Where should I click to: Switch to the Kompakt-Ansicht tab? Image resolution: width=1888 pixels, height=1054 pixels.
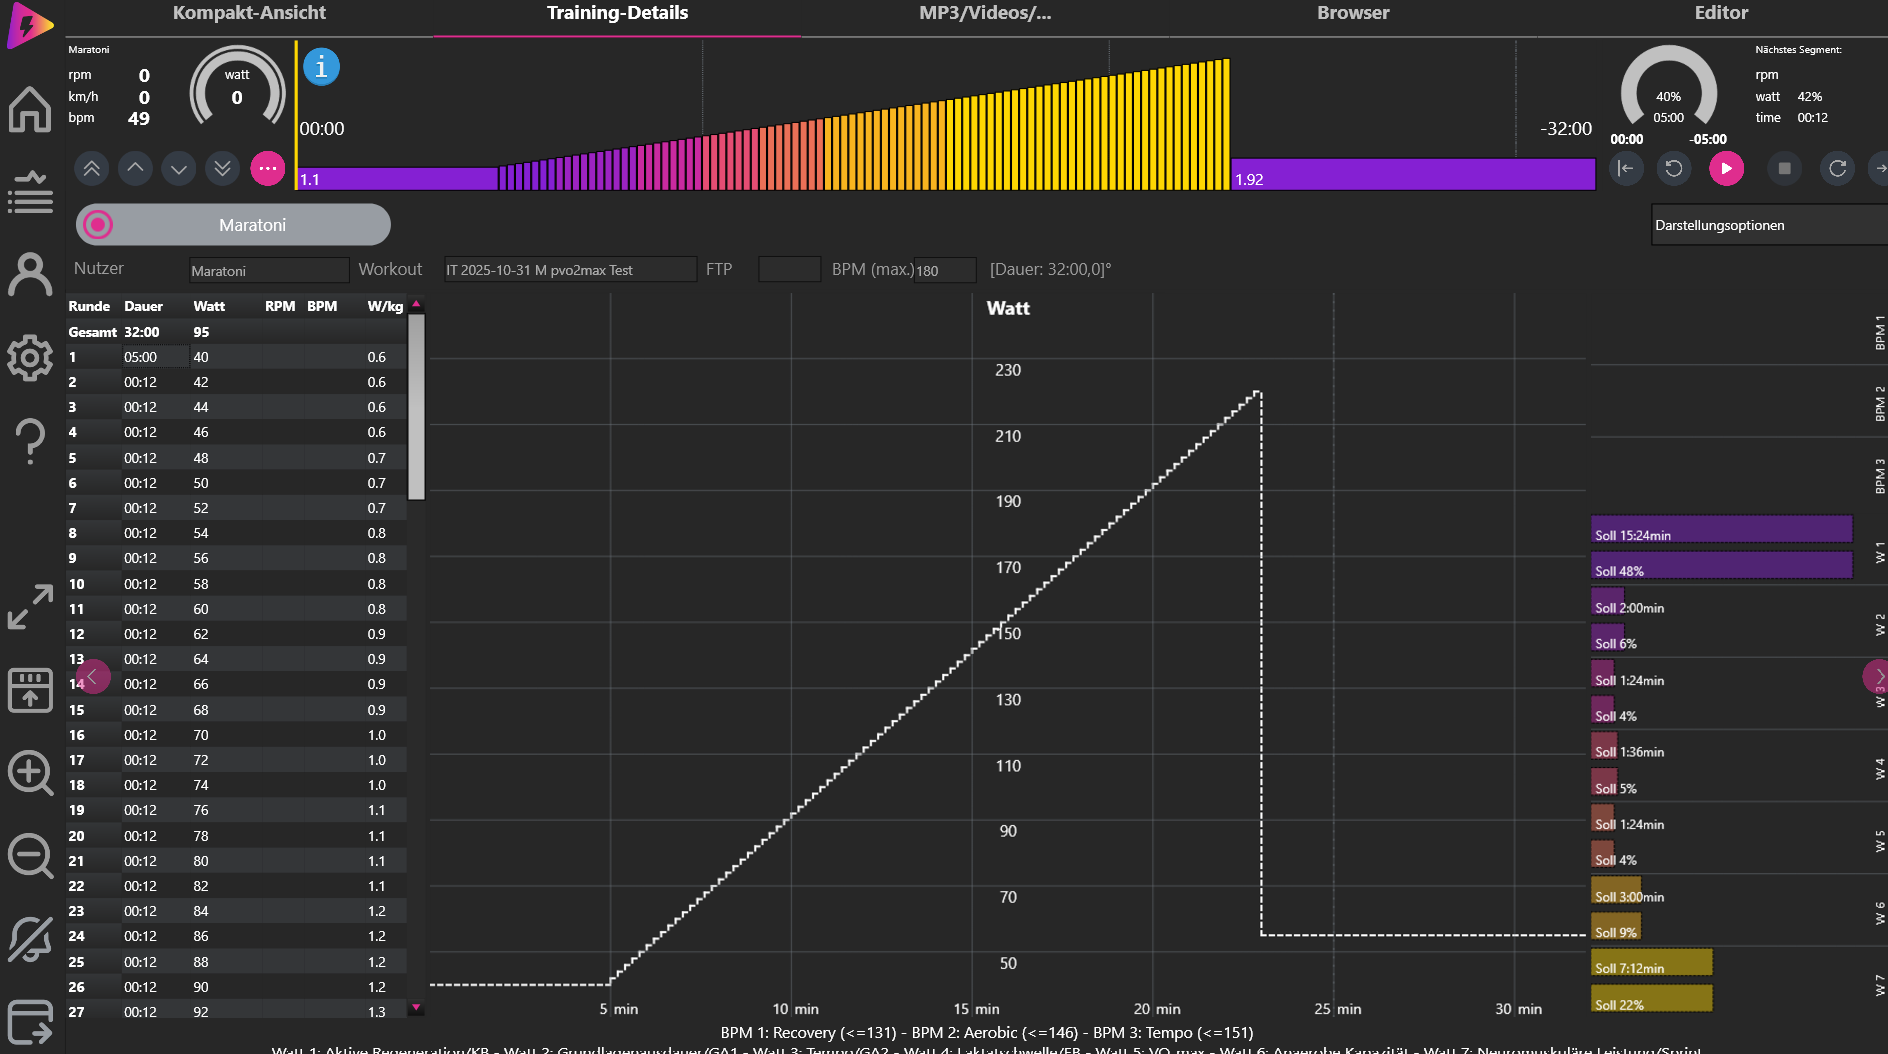(249, 13)
